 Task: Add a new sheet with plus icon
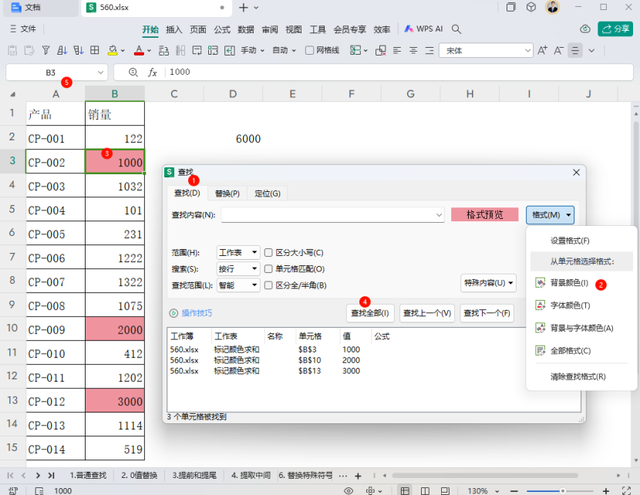(x=358, y=476)
